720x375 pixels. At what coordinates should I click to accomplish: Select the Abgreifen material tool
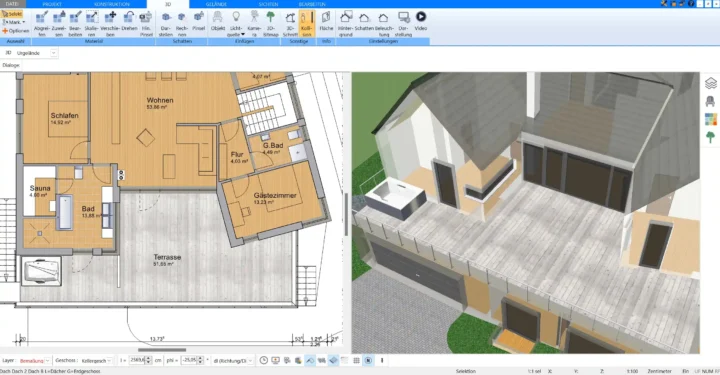[x=42, y=24]
